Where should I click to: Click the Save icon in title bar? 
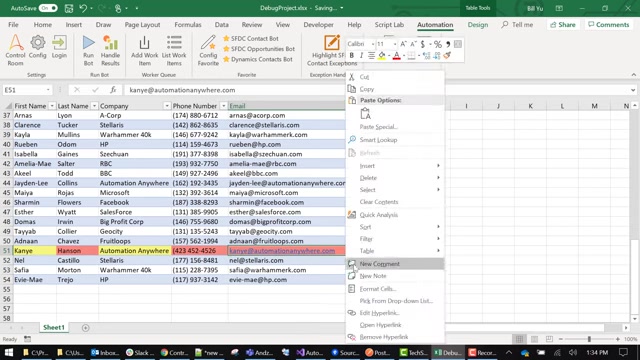(69, 8)
